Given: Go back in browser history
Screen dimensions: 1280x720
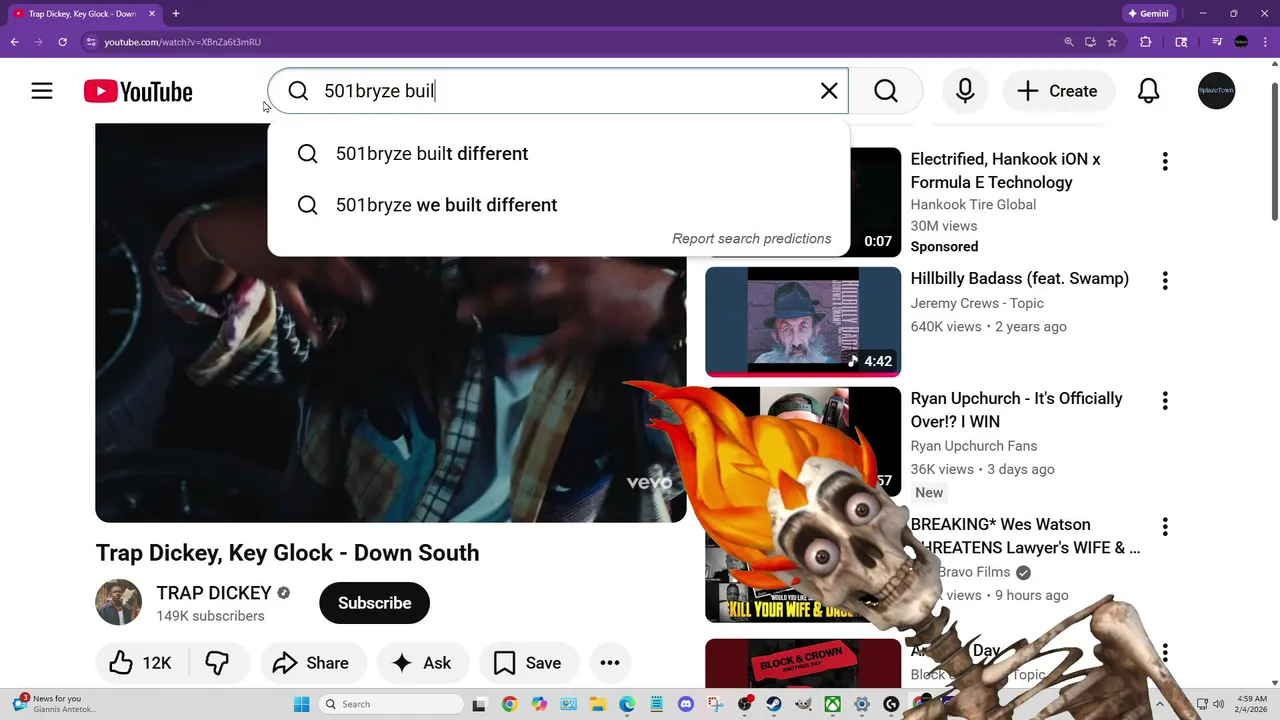Looking at the screenshot, I should [x=14, y=42].
